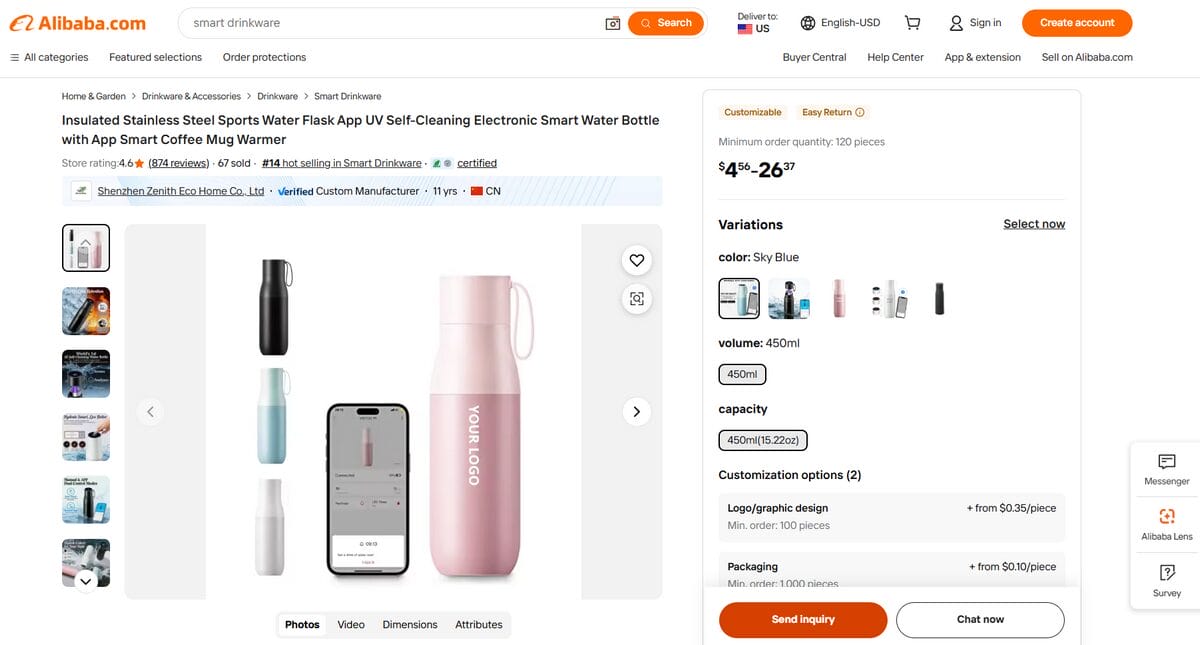
Task: Switch to the Attributes tab
Action: point(479,624)
